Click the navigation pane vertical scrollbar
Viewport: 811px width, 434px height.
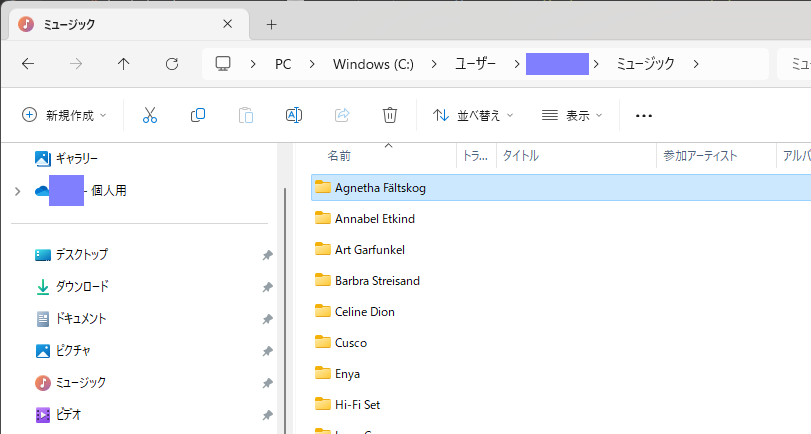pos(284,310)
